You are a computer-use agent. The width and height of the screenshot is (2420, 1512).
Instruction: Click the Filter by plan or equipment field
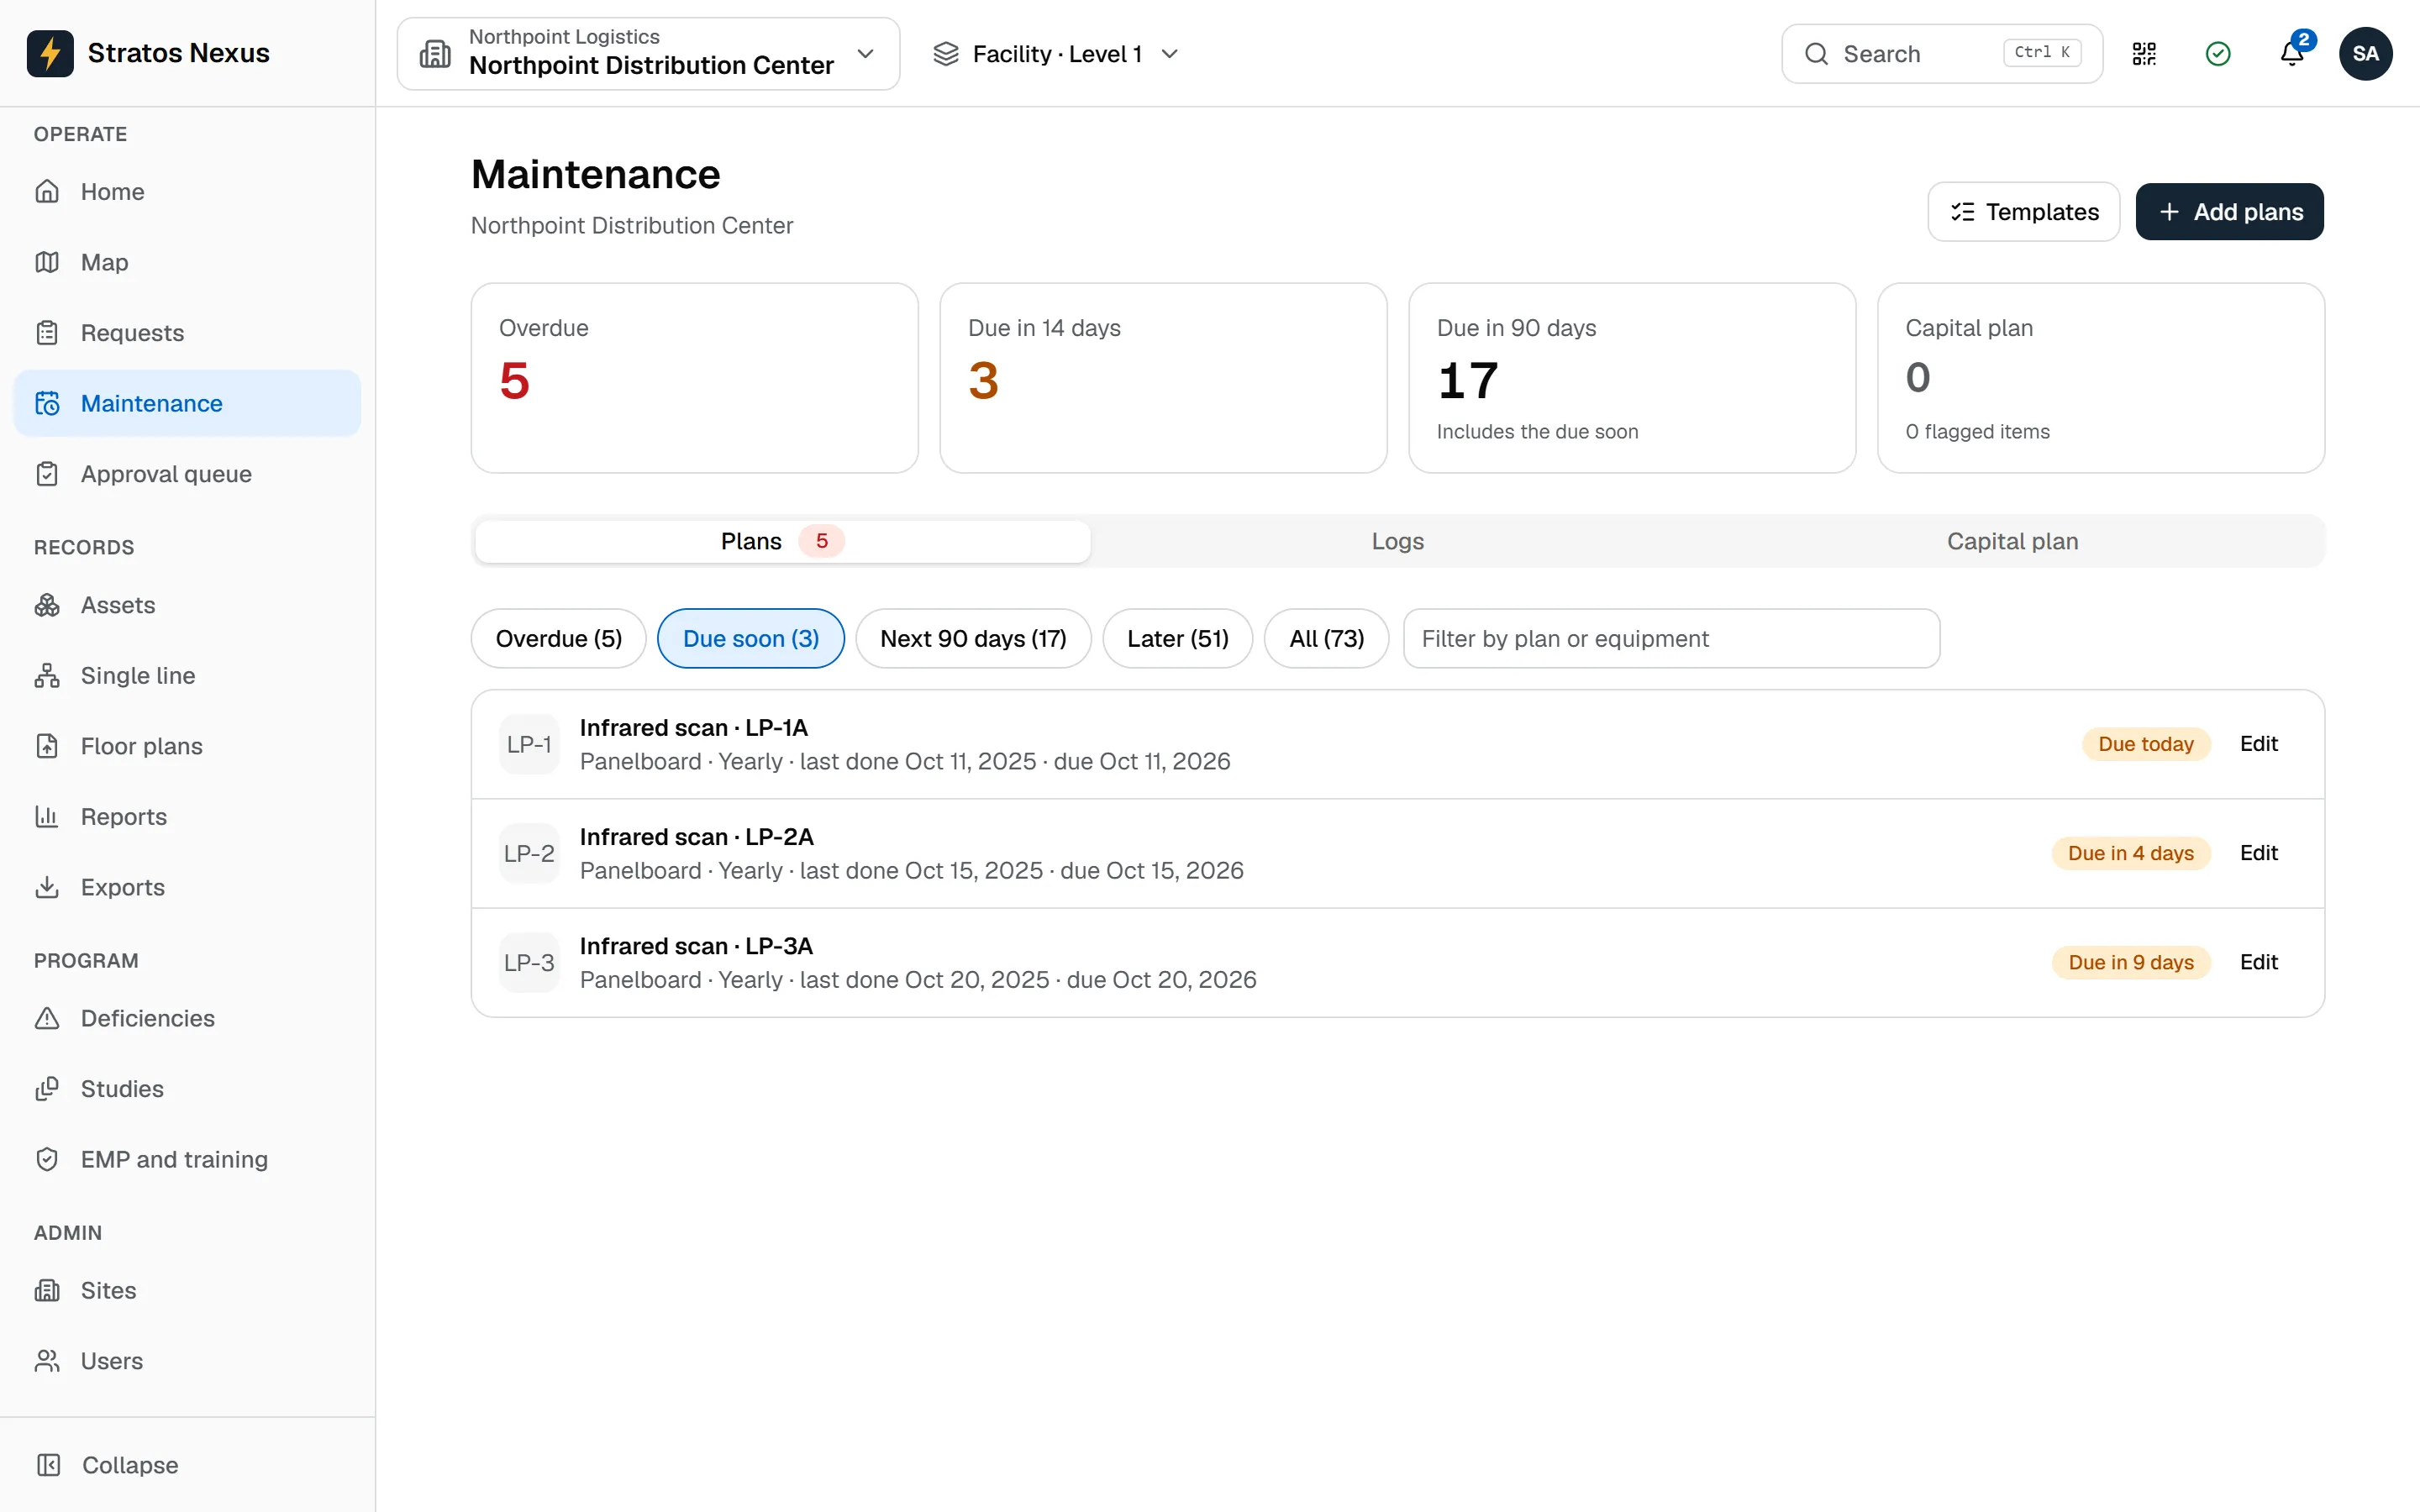pos(1671,639)
